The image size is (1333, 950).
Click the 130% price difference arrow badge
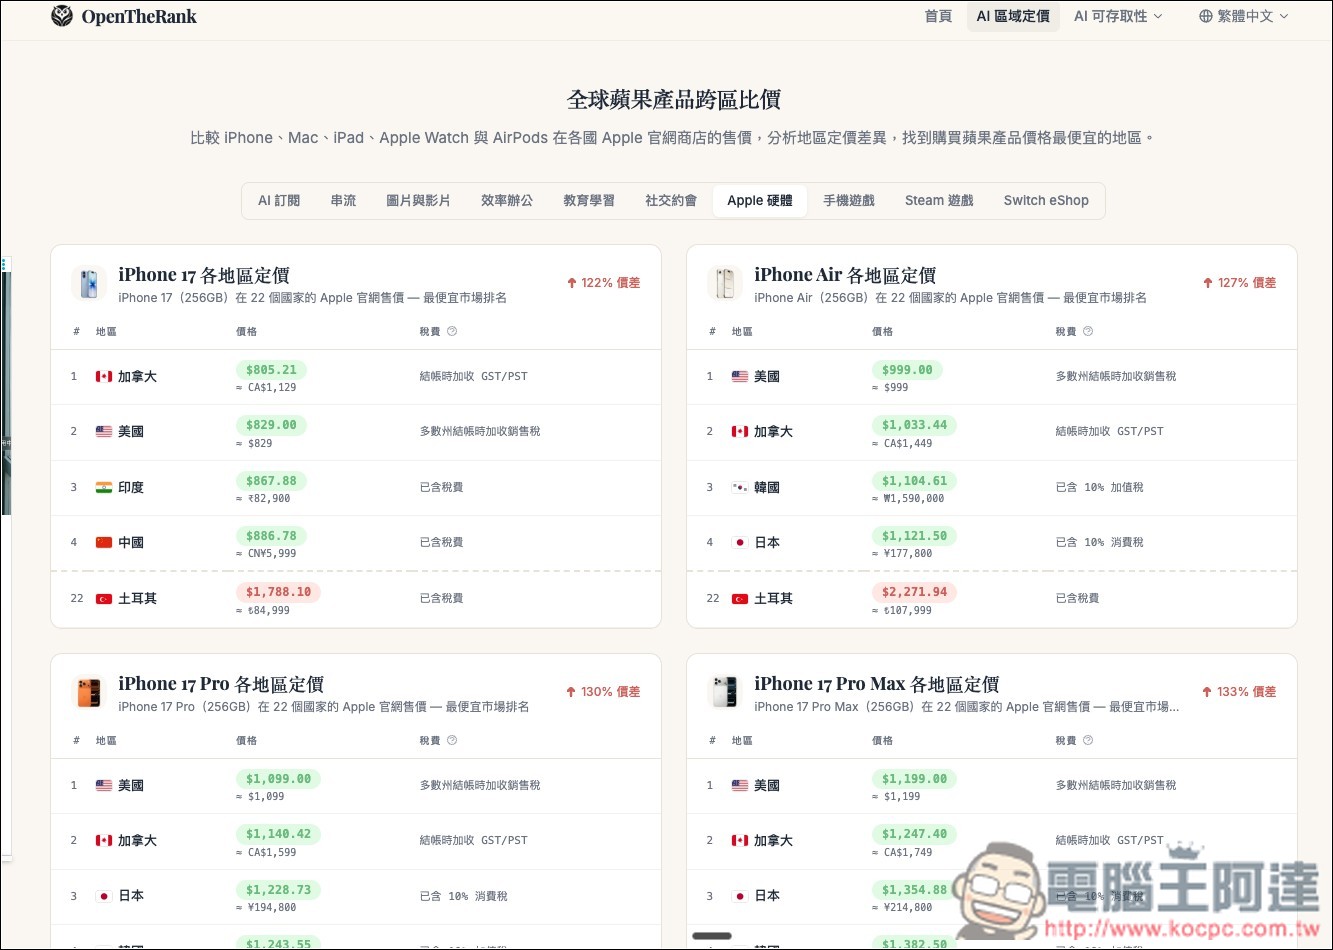click(603, 692)
